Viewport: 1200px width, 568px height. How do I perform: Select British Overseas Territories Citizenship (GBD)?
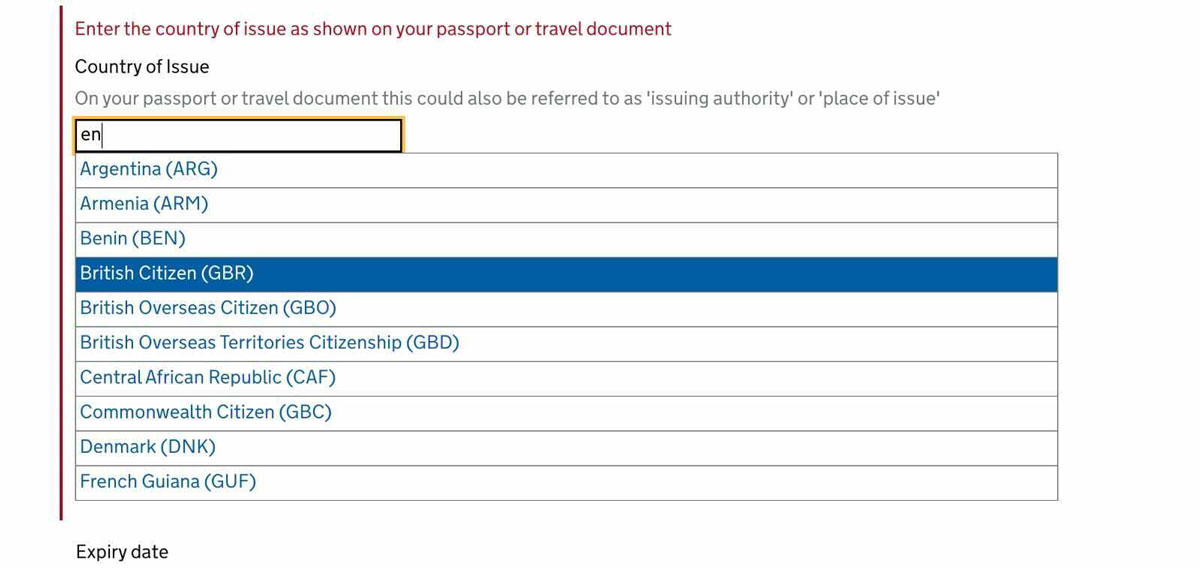[269, 343]
